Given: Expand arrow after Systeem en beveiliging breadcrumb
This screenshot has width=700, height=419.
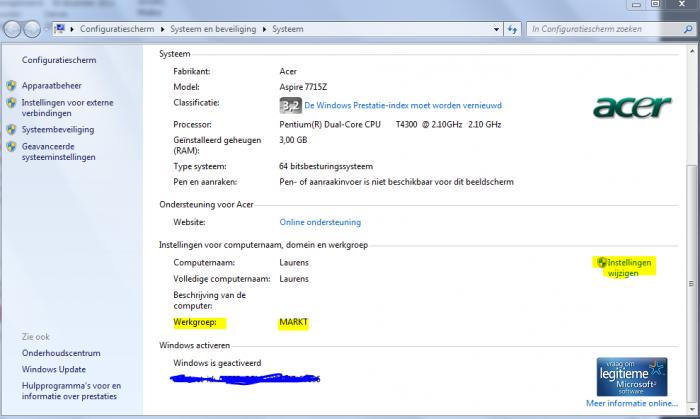Looking at the screenshot, I should (264, 29).
